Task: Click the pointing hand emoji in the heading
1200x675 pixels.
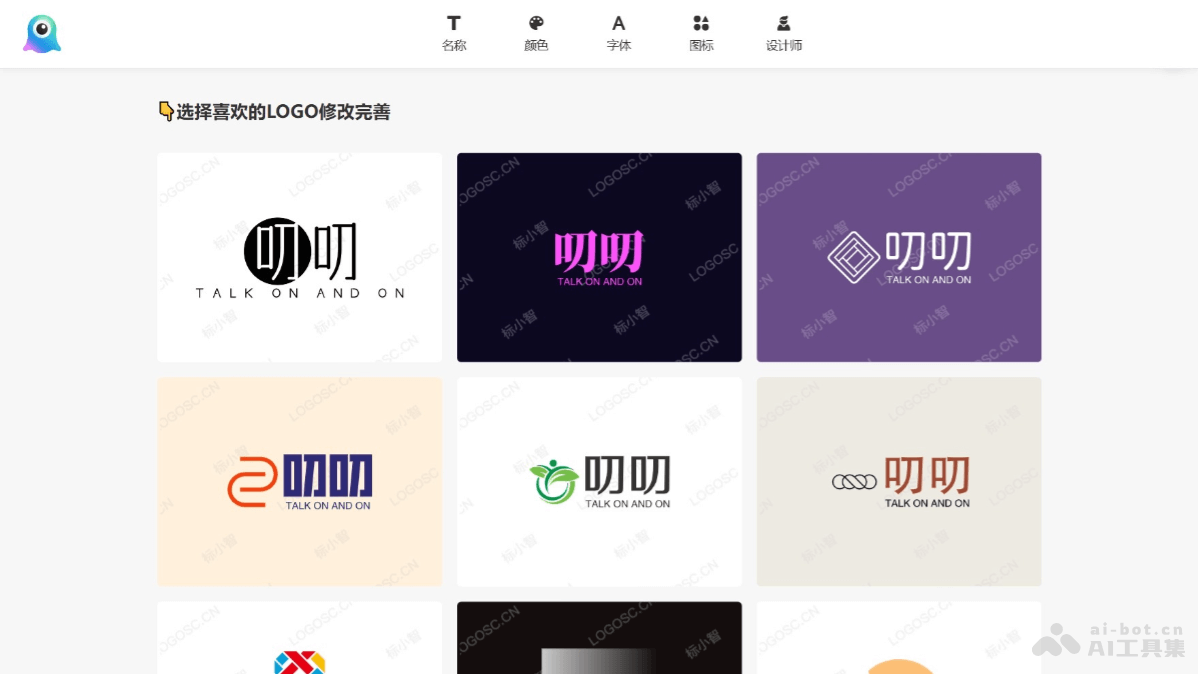Action: pos(164,112)
